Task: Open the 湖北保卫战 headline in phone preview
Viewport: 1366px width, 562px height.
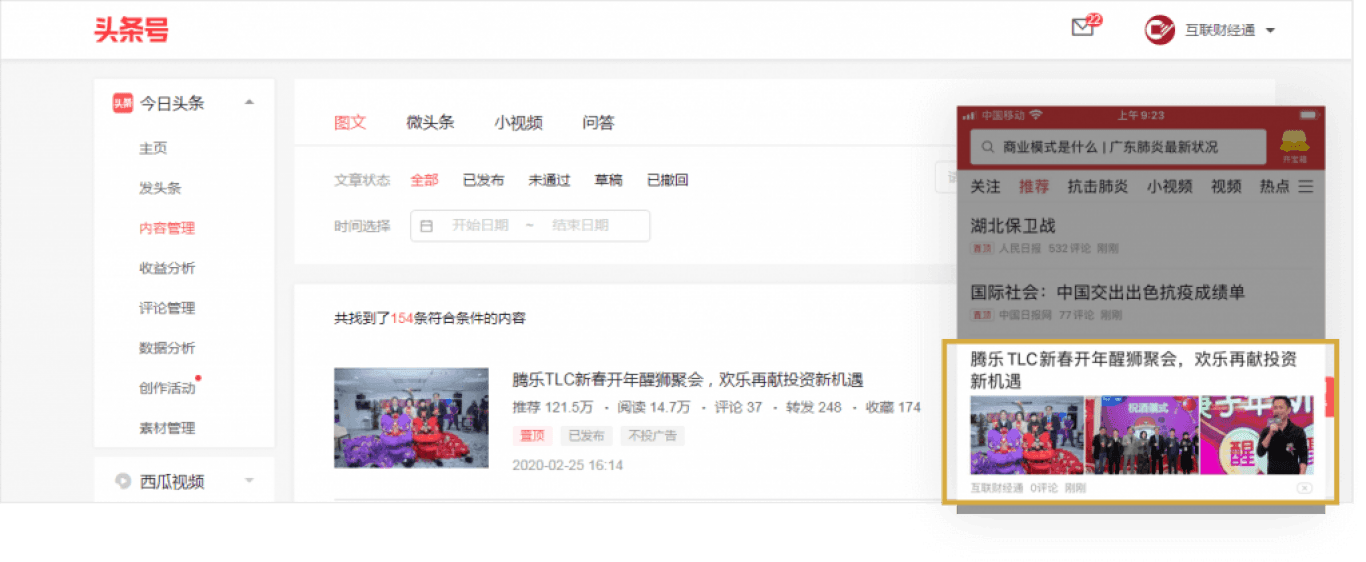Action: tap(1013, 226)
